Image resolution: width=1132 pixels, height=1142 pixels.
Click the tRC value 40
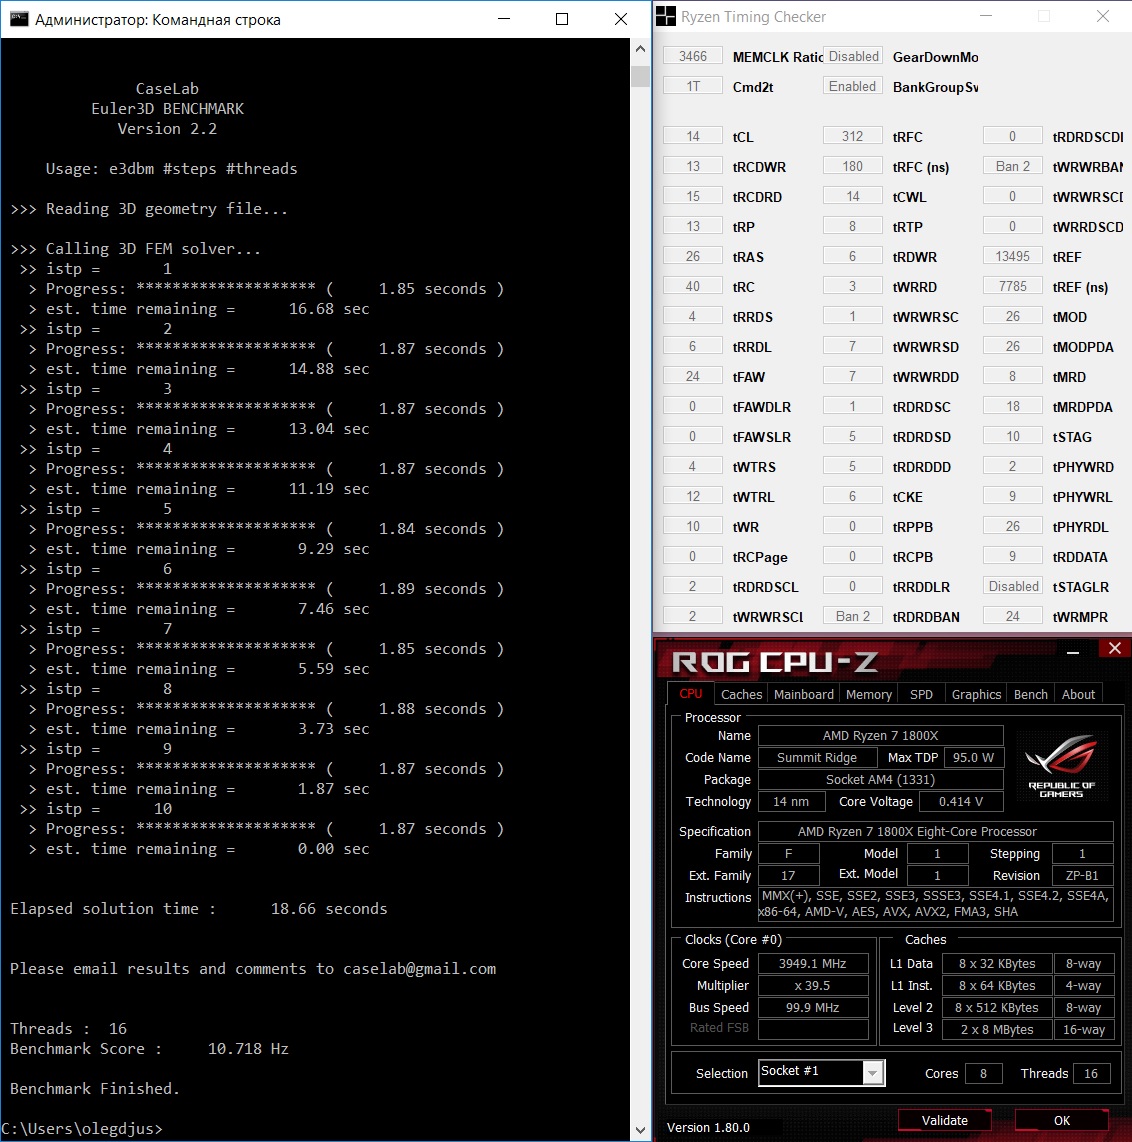click(x=693, y=286)
